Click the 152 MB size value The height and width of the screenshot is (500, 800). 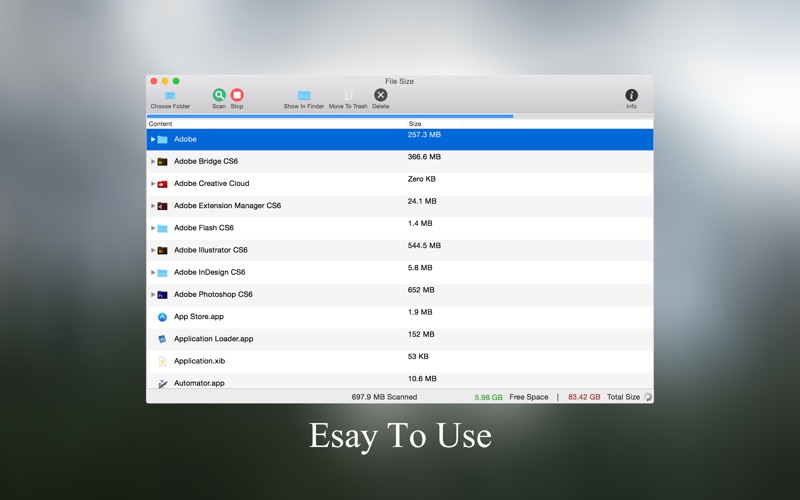(421, 334)
